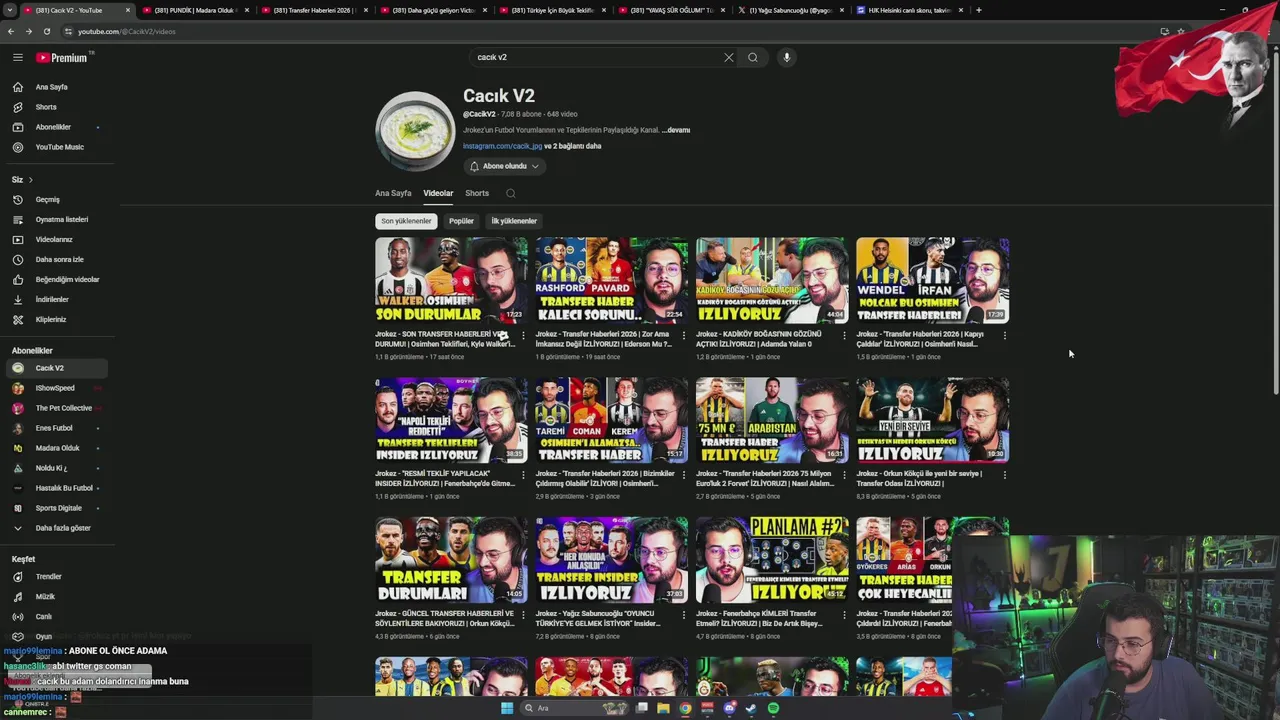Screen dimensions: 1280x720
Task: Open the WALKER OSIMHEN SON DURUMLAR thumbnail
Action: point(451,280)
